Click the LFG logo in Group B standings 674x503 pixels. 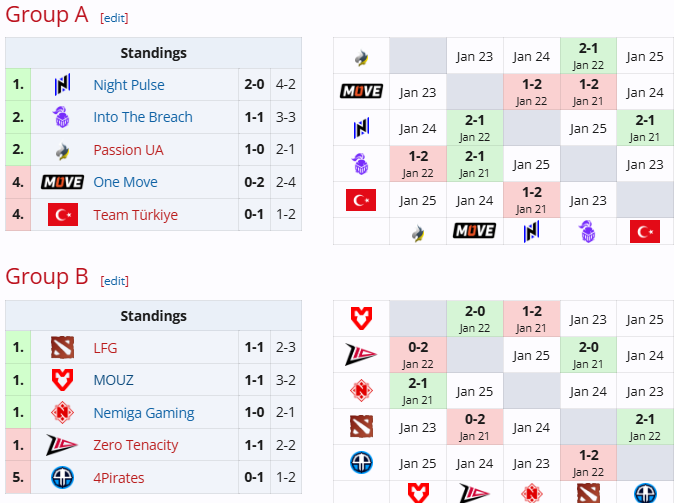[62, 348]
